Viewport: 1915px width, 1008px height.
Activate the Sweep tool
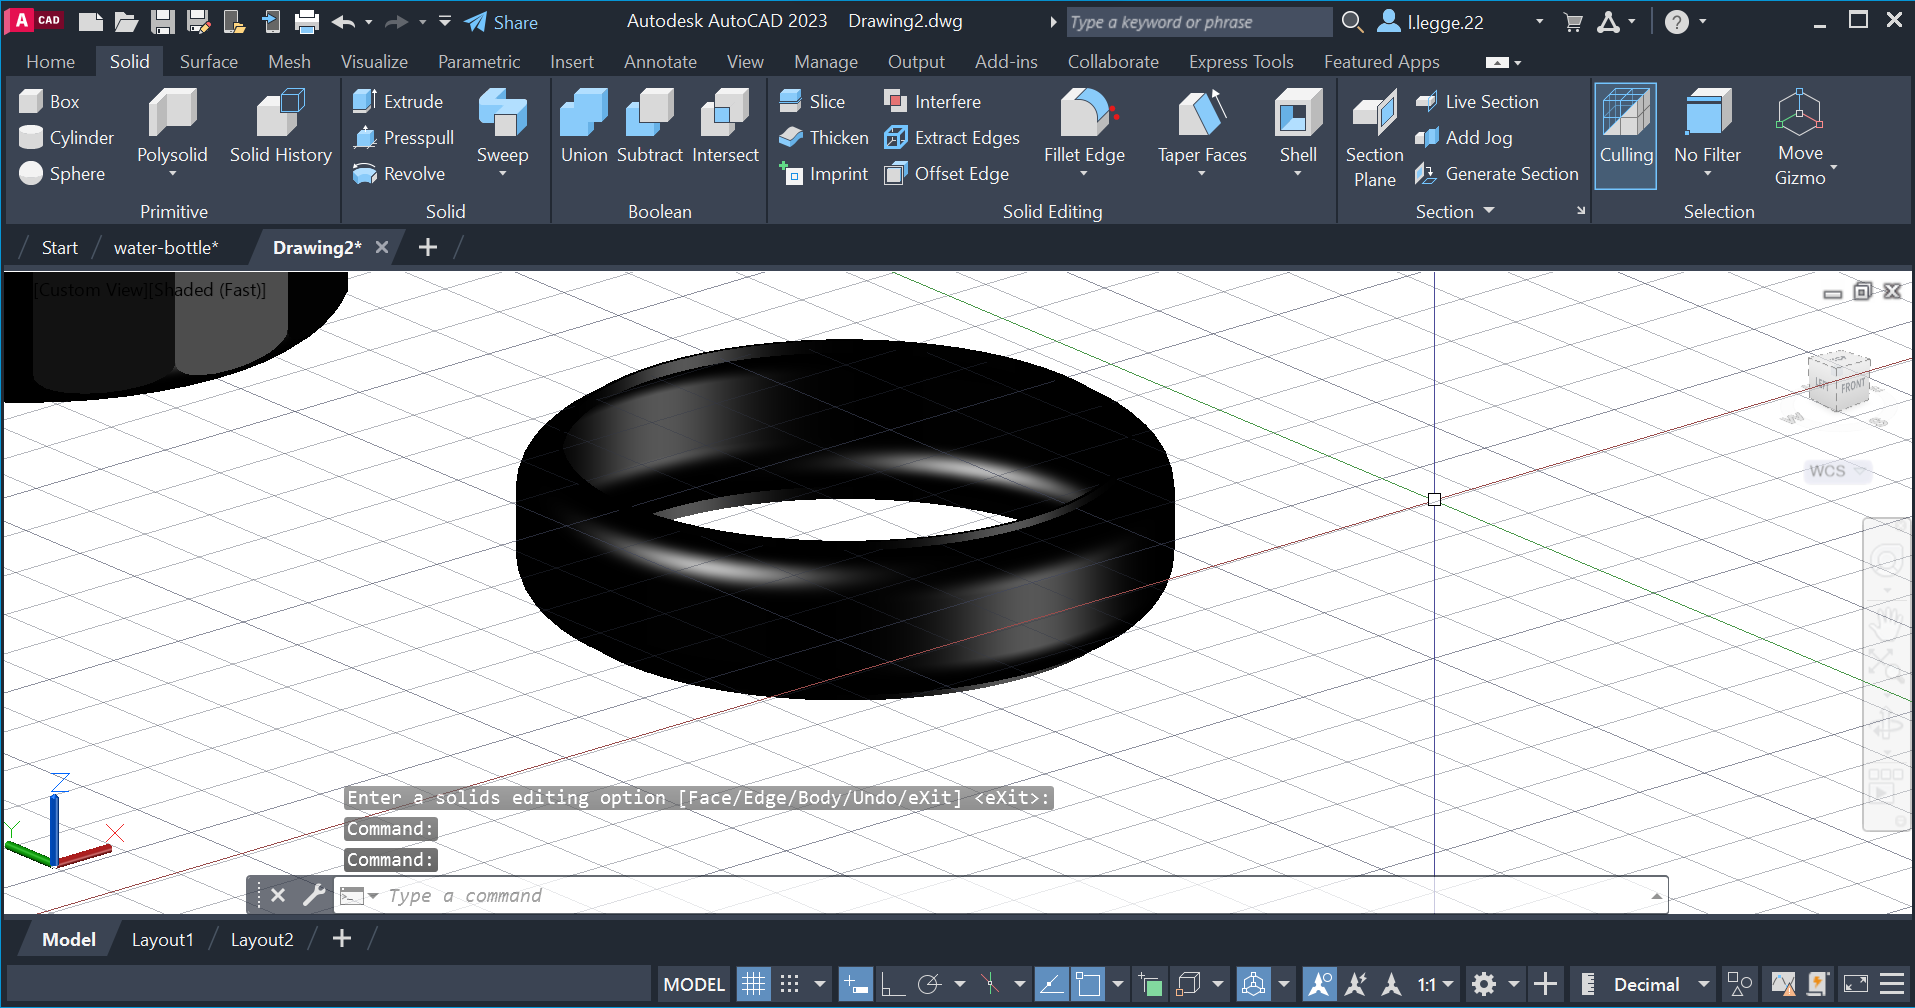pos(502,125)
